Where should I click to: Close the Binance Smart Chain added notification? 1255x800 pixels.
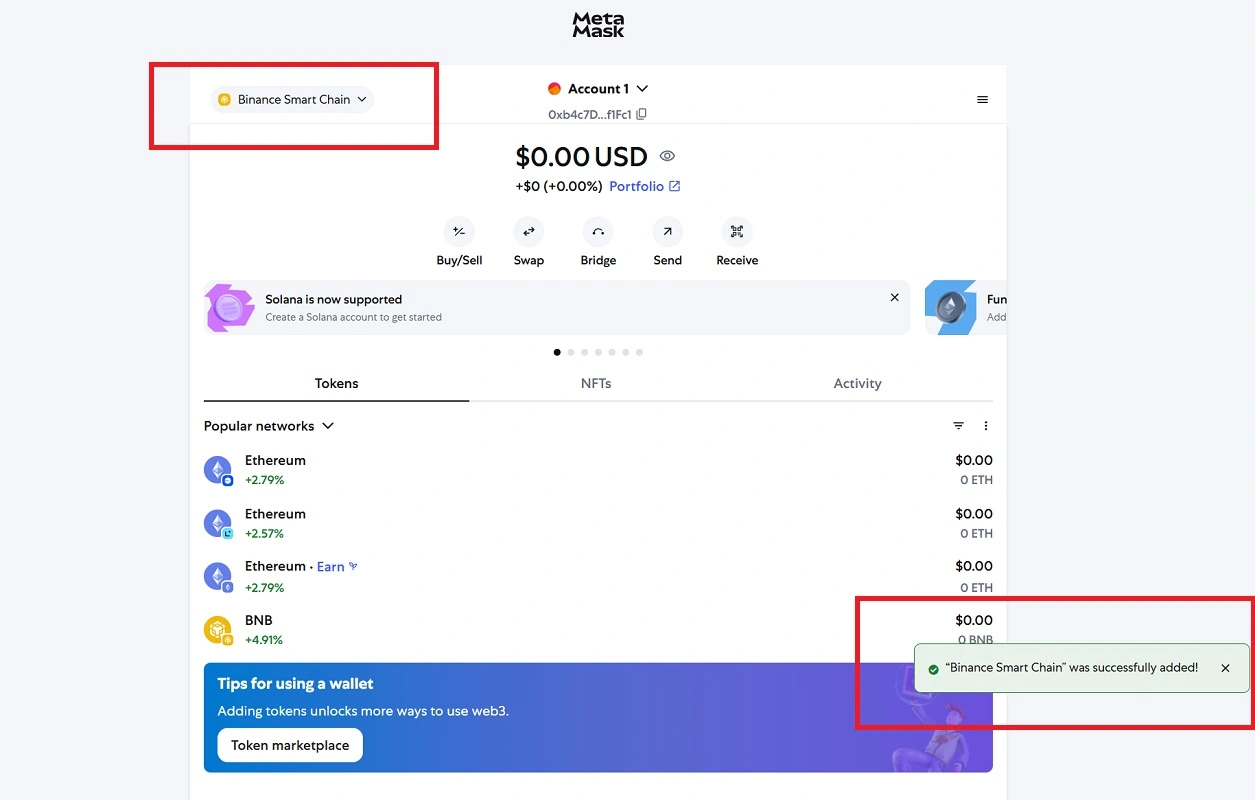(x=1225, y=668)
